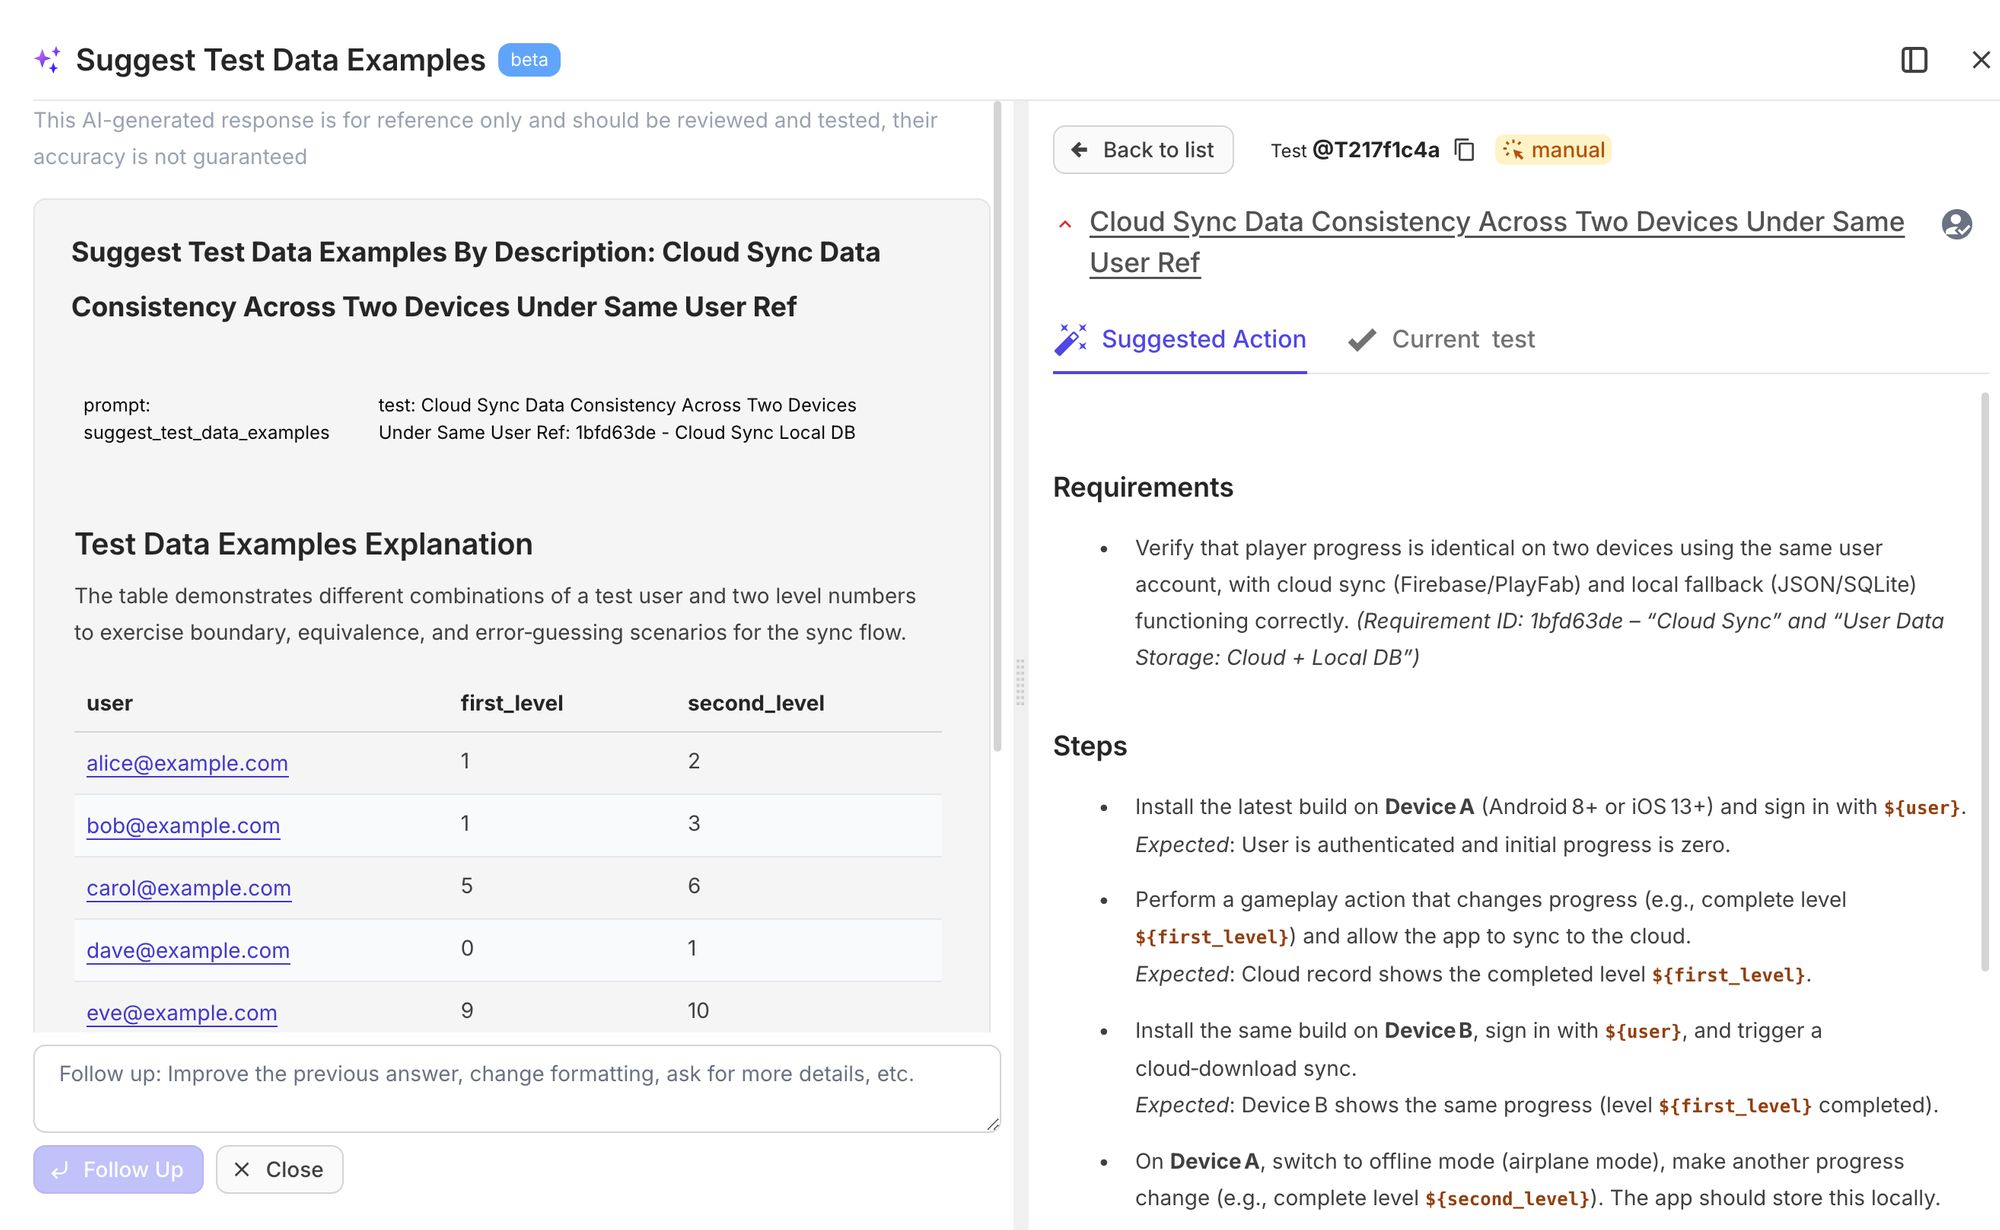Open the Cloud Sync Data Consistency test link

pos(1497,242)
